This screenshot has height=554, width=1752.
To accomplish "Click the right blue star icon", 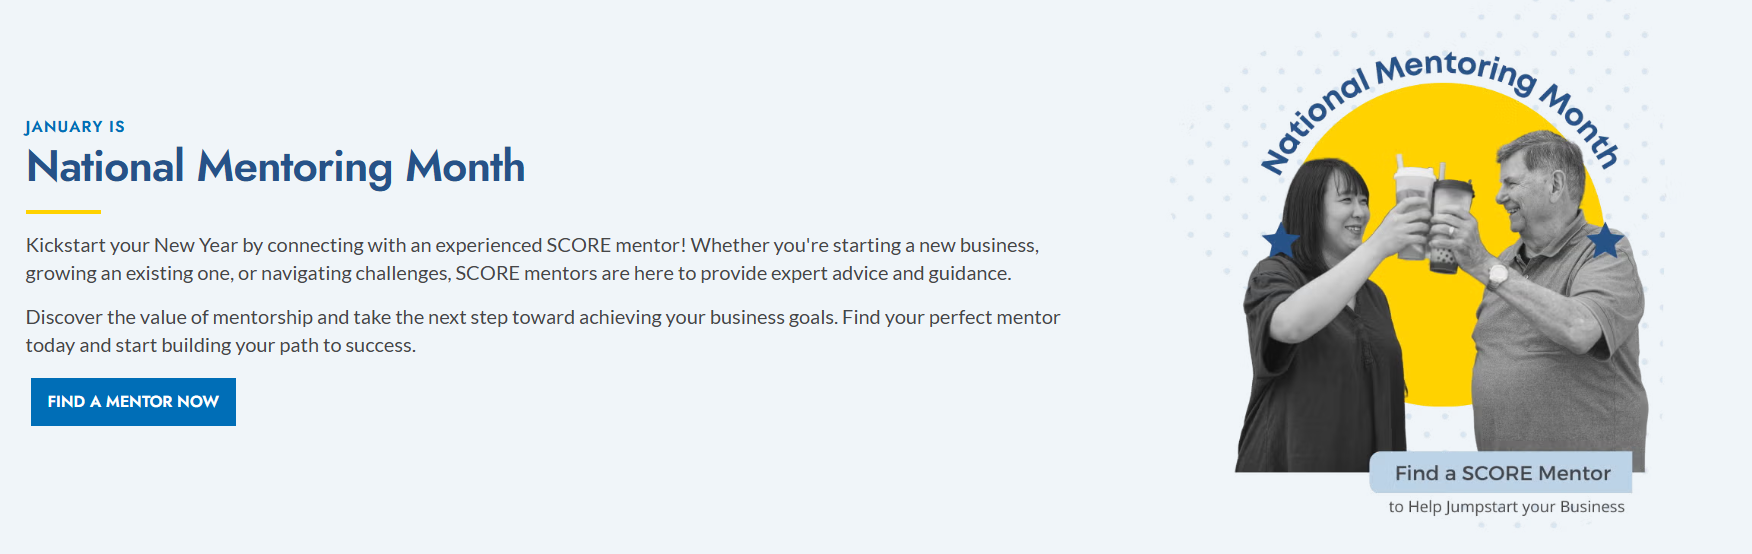I will point(1605,241).
